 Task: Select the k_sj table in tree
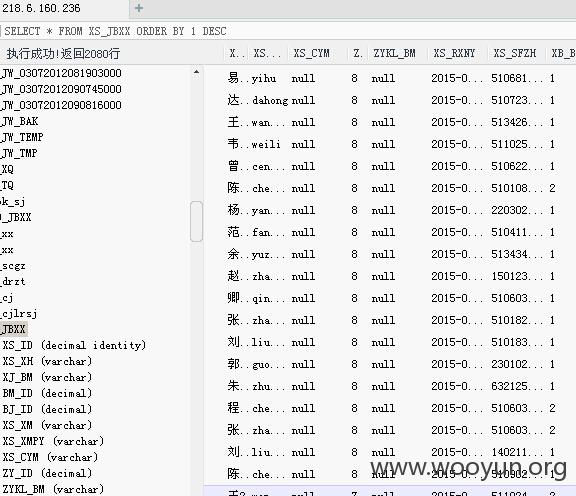click(x=13, y=201)
